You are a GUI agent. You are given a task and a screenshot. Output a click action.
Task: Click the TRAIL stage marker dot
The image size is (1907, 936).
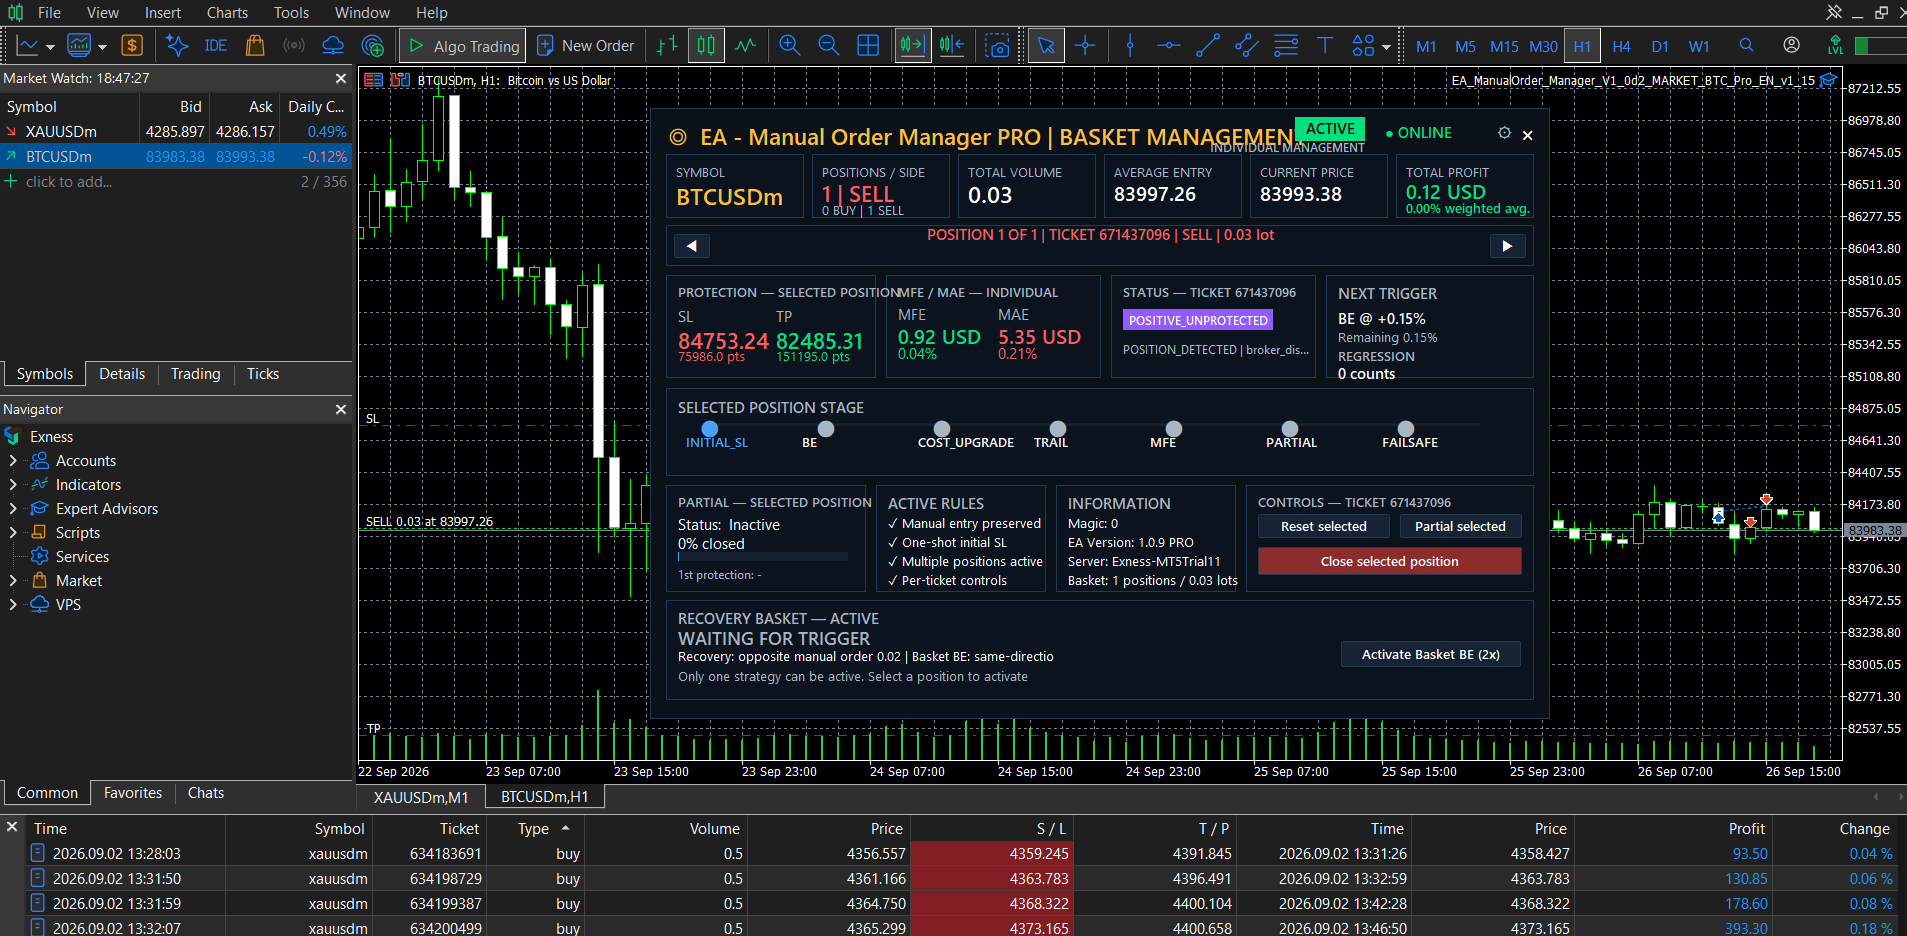tap(1058, 429)
